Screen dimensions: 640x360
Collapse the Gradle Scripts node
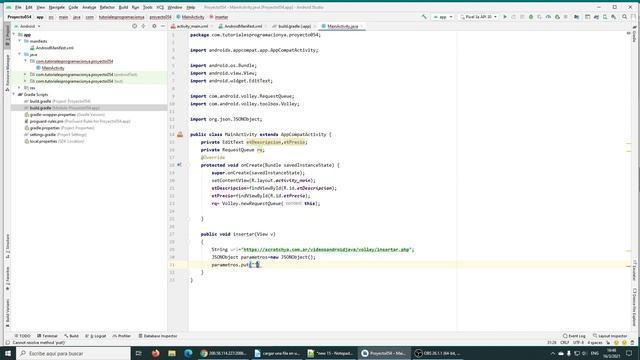(x=14, y=94)
